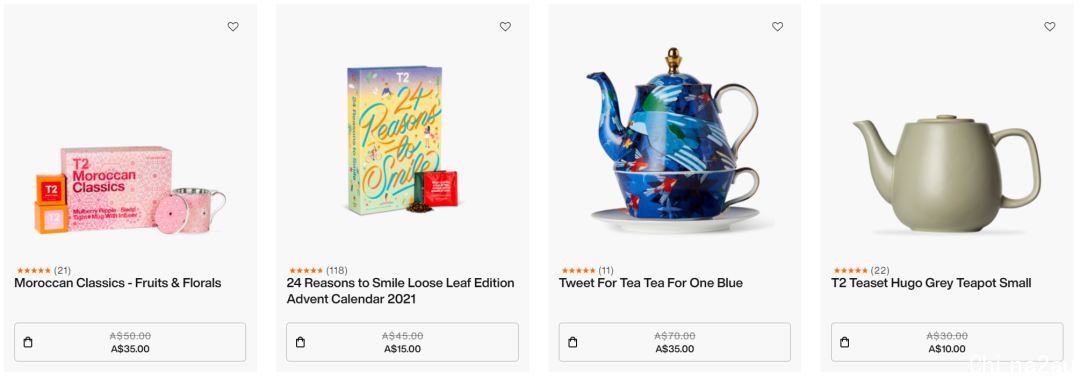Add Hugo Grey Teapot for A$10.00 to cart
This screenshot has width=1080, height=377.
tap(947, 342)
